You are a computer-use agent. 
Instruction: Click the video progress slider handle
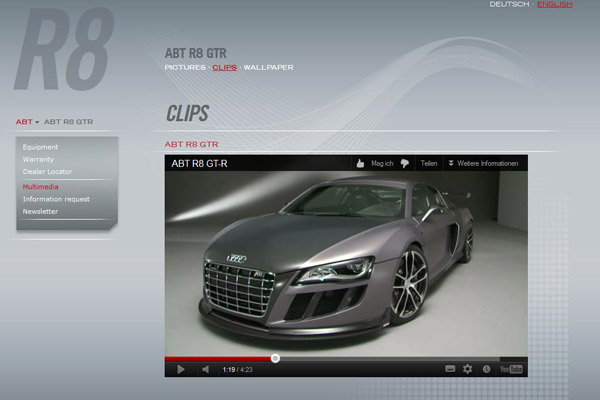pyautogui.click(x=275, y=358)
